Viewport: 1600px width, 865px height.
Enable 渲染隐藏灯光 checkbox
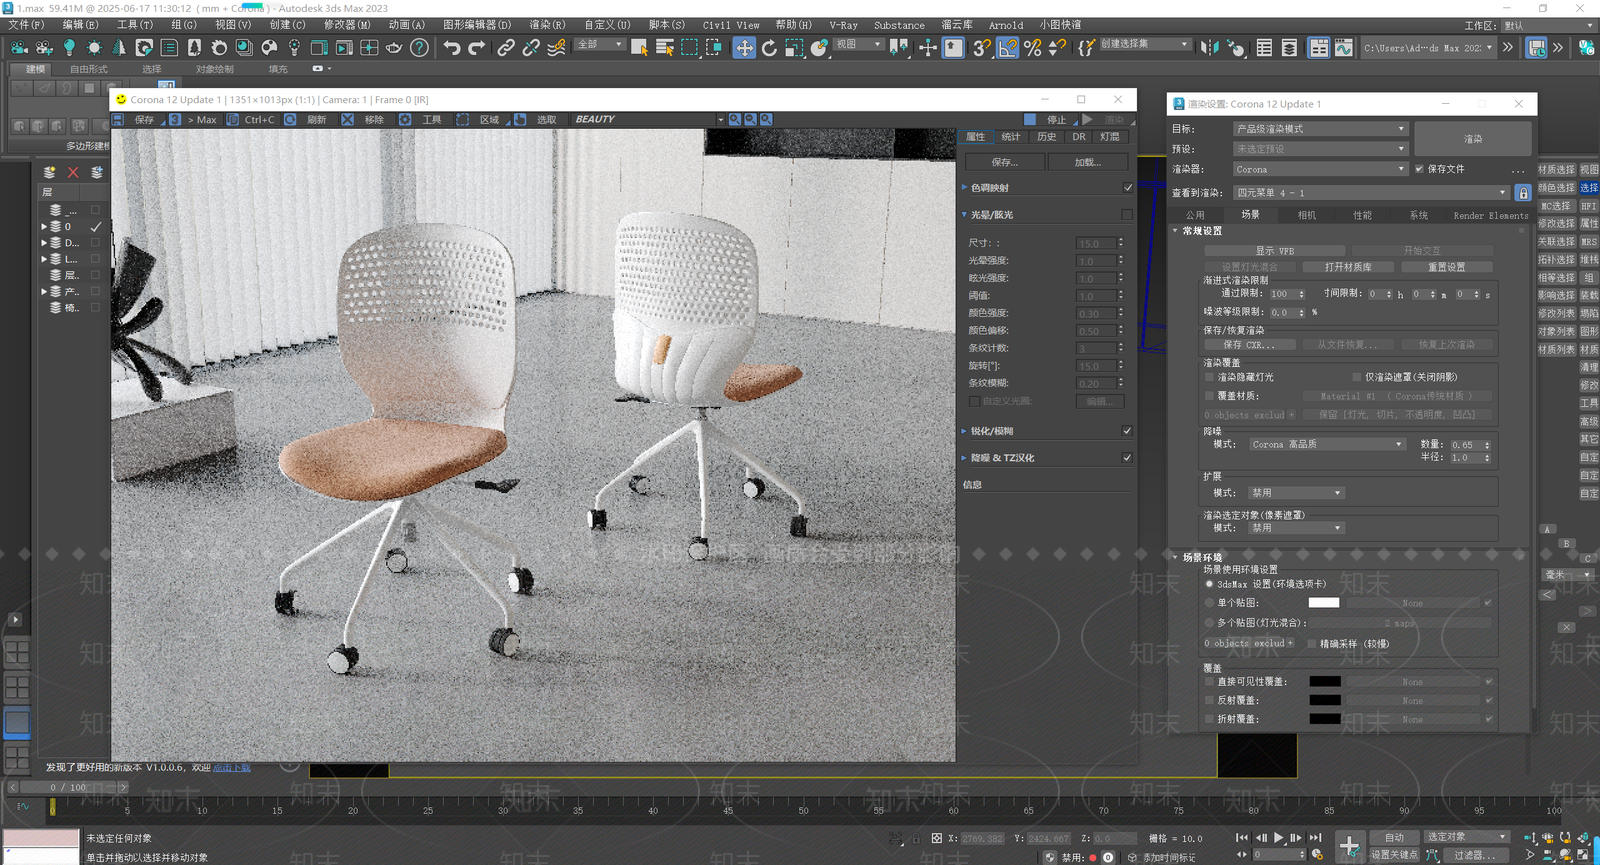(x=1209, y=377)
